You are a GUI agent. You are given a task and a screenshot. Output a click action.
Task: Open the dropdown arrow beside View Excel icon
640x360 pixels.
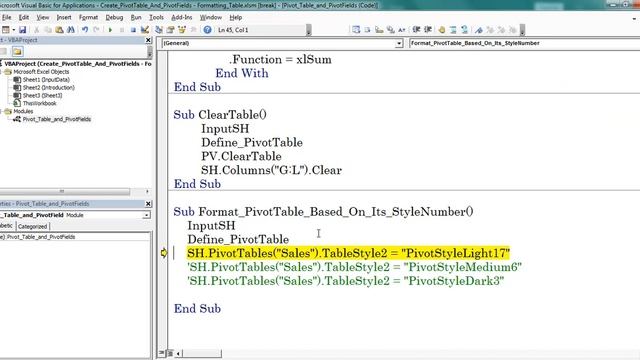pos(13,30)
